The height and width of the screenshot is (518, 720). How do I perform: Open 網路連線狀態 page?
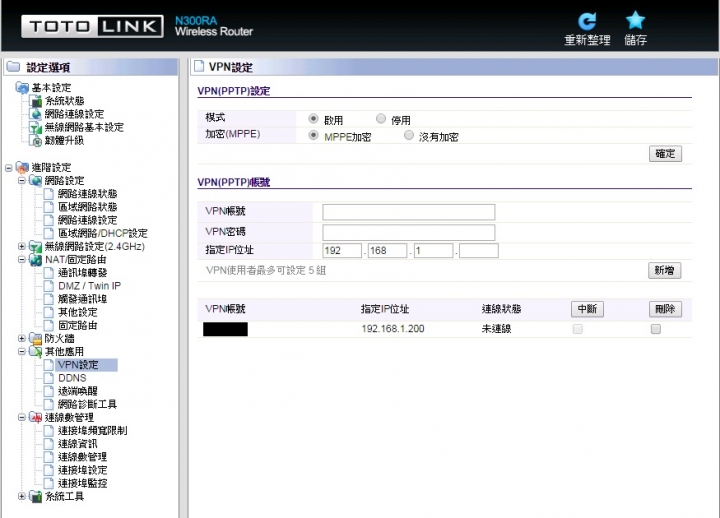87,194
